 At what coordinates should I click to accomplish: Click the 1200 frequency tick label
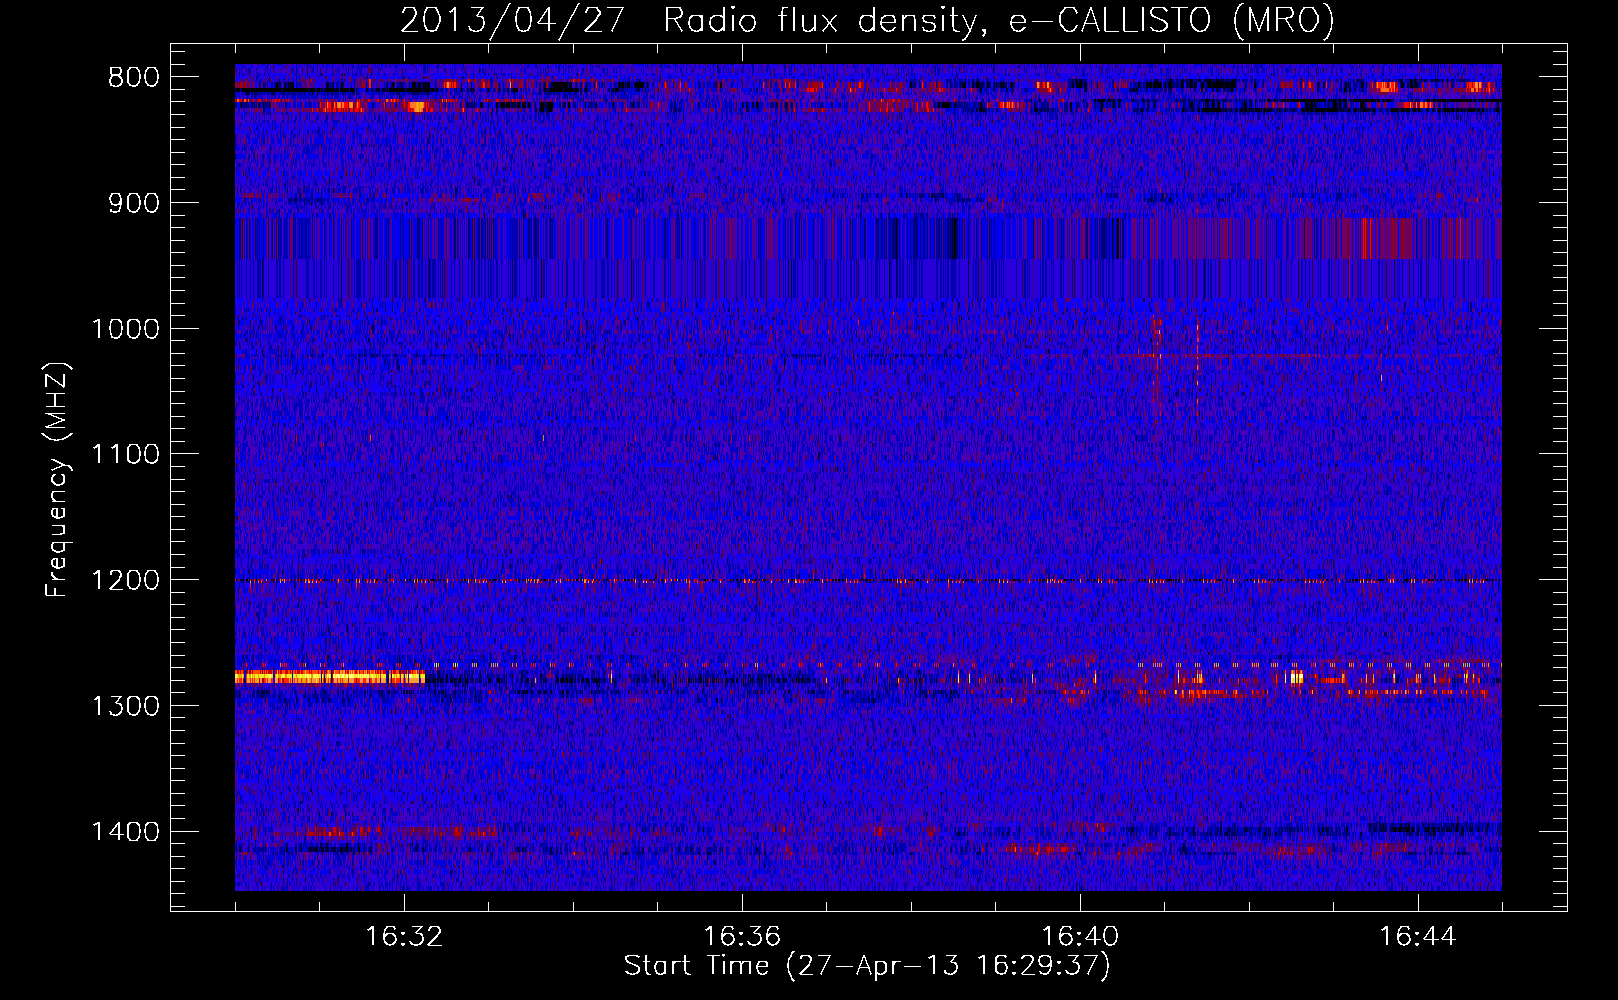coord(125,581)
